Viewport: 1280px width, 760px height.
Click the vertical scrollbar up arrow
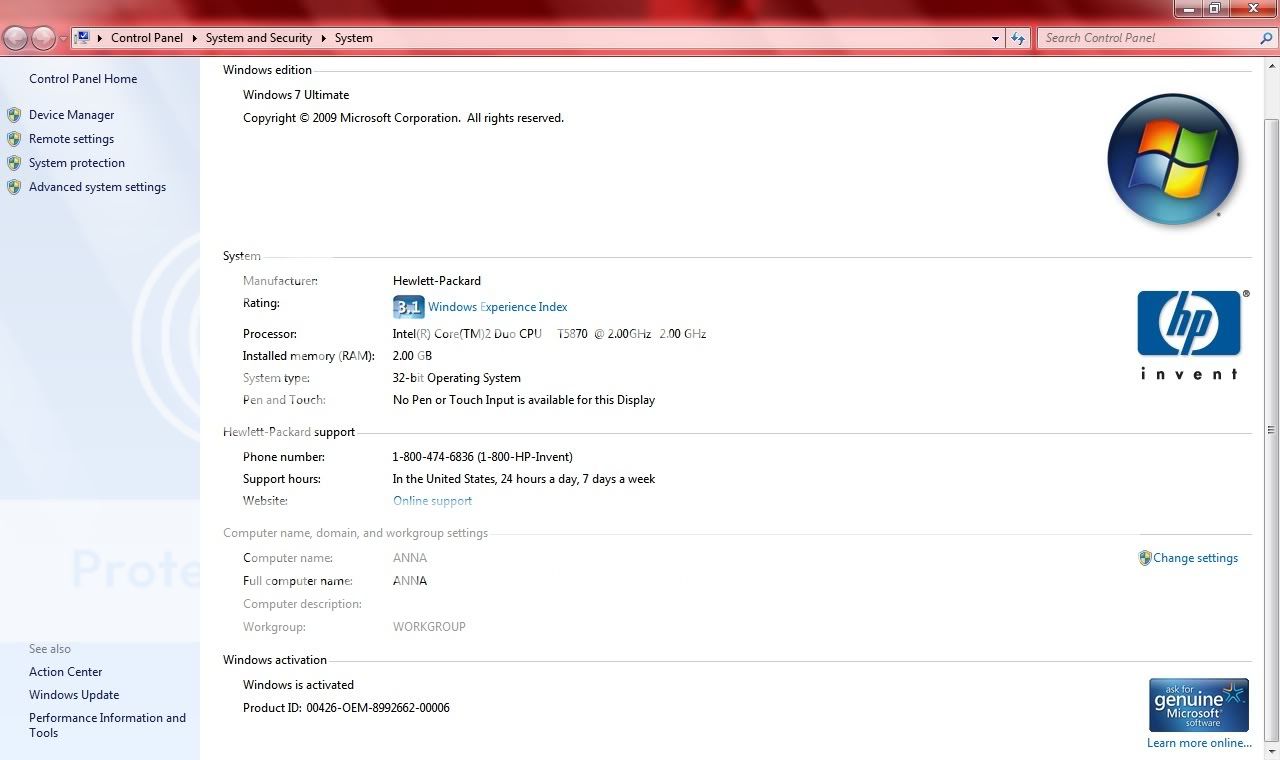pos(1271,67)
